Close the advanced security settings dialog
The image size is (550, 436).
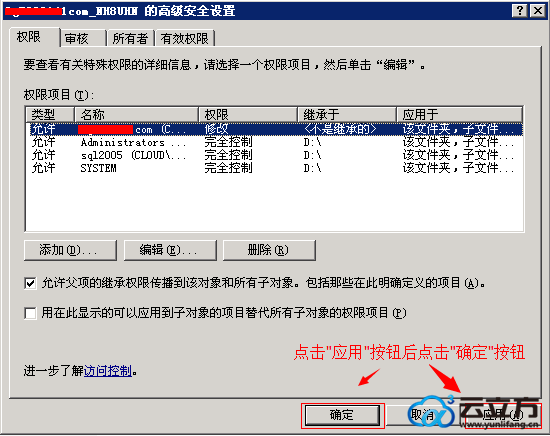[538, 11]
